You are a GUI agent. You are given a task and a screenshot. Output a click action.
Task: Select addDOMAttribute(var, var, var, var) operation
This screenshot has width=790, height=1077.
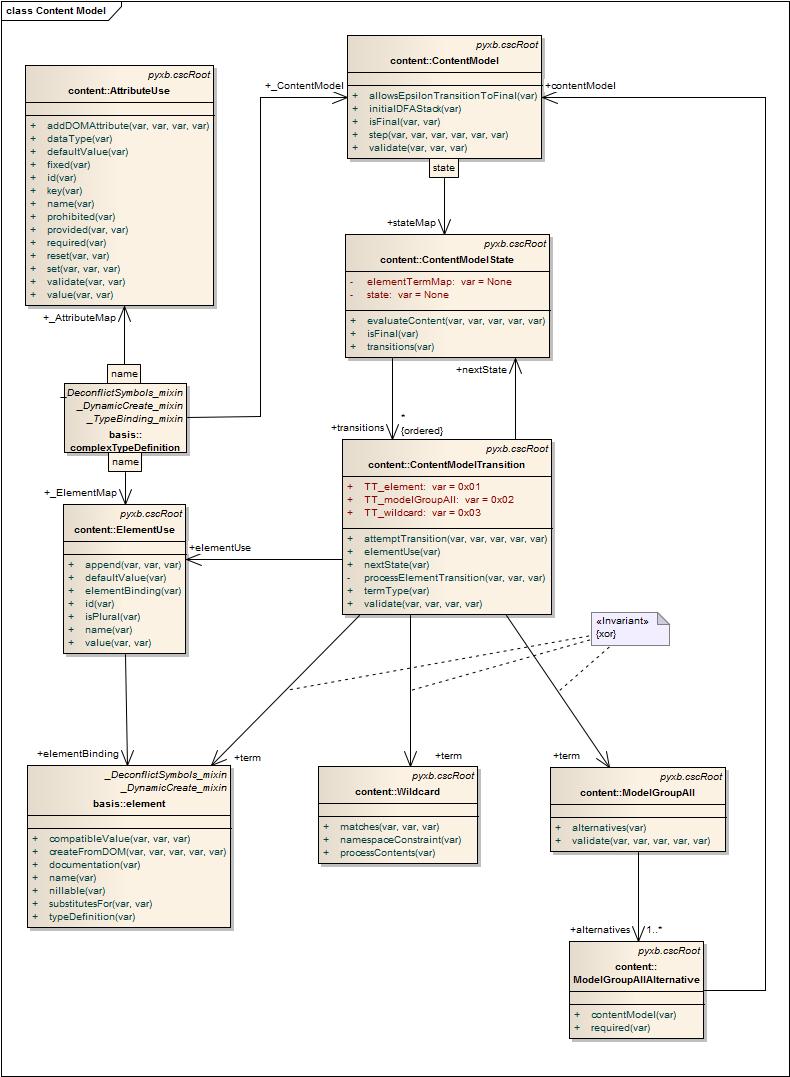[128, 126]
